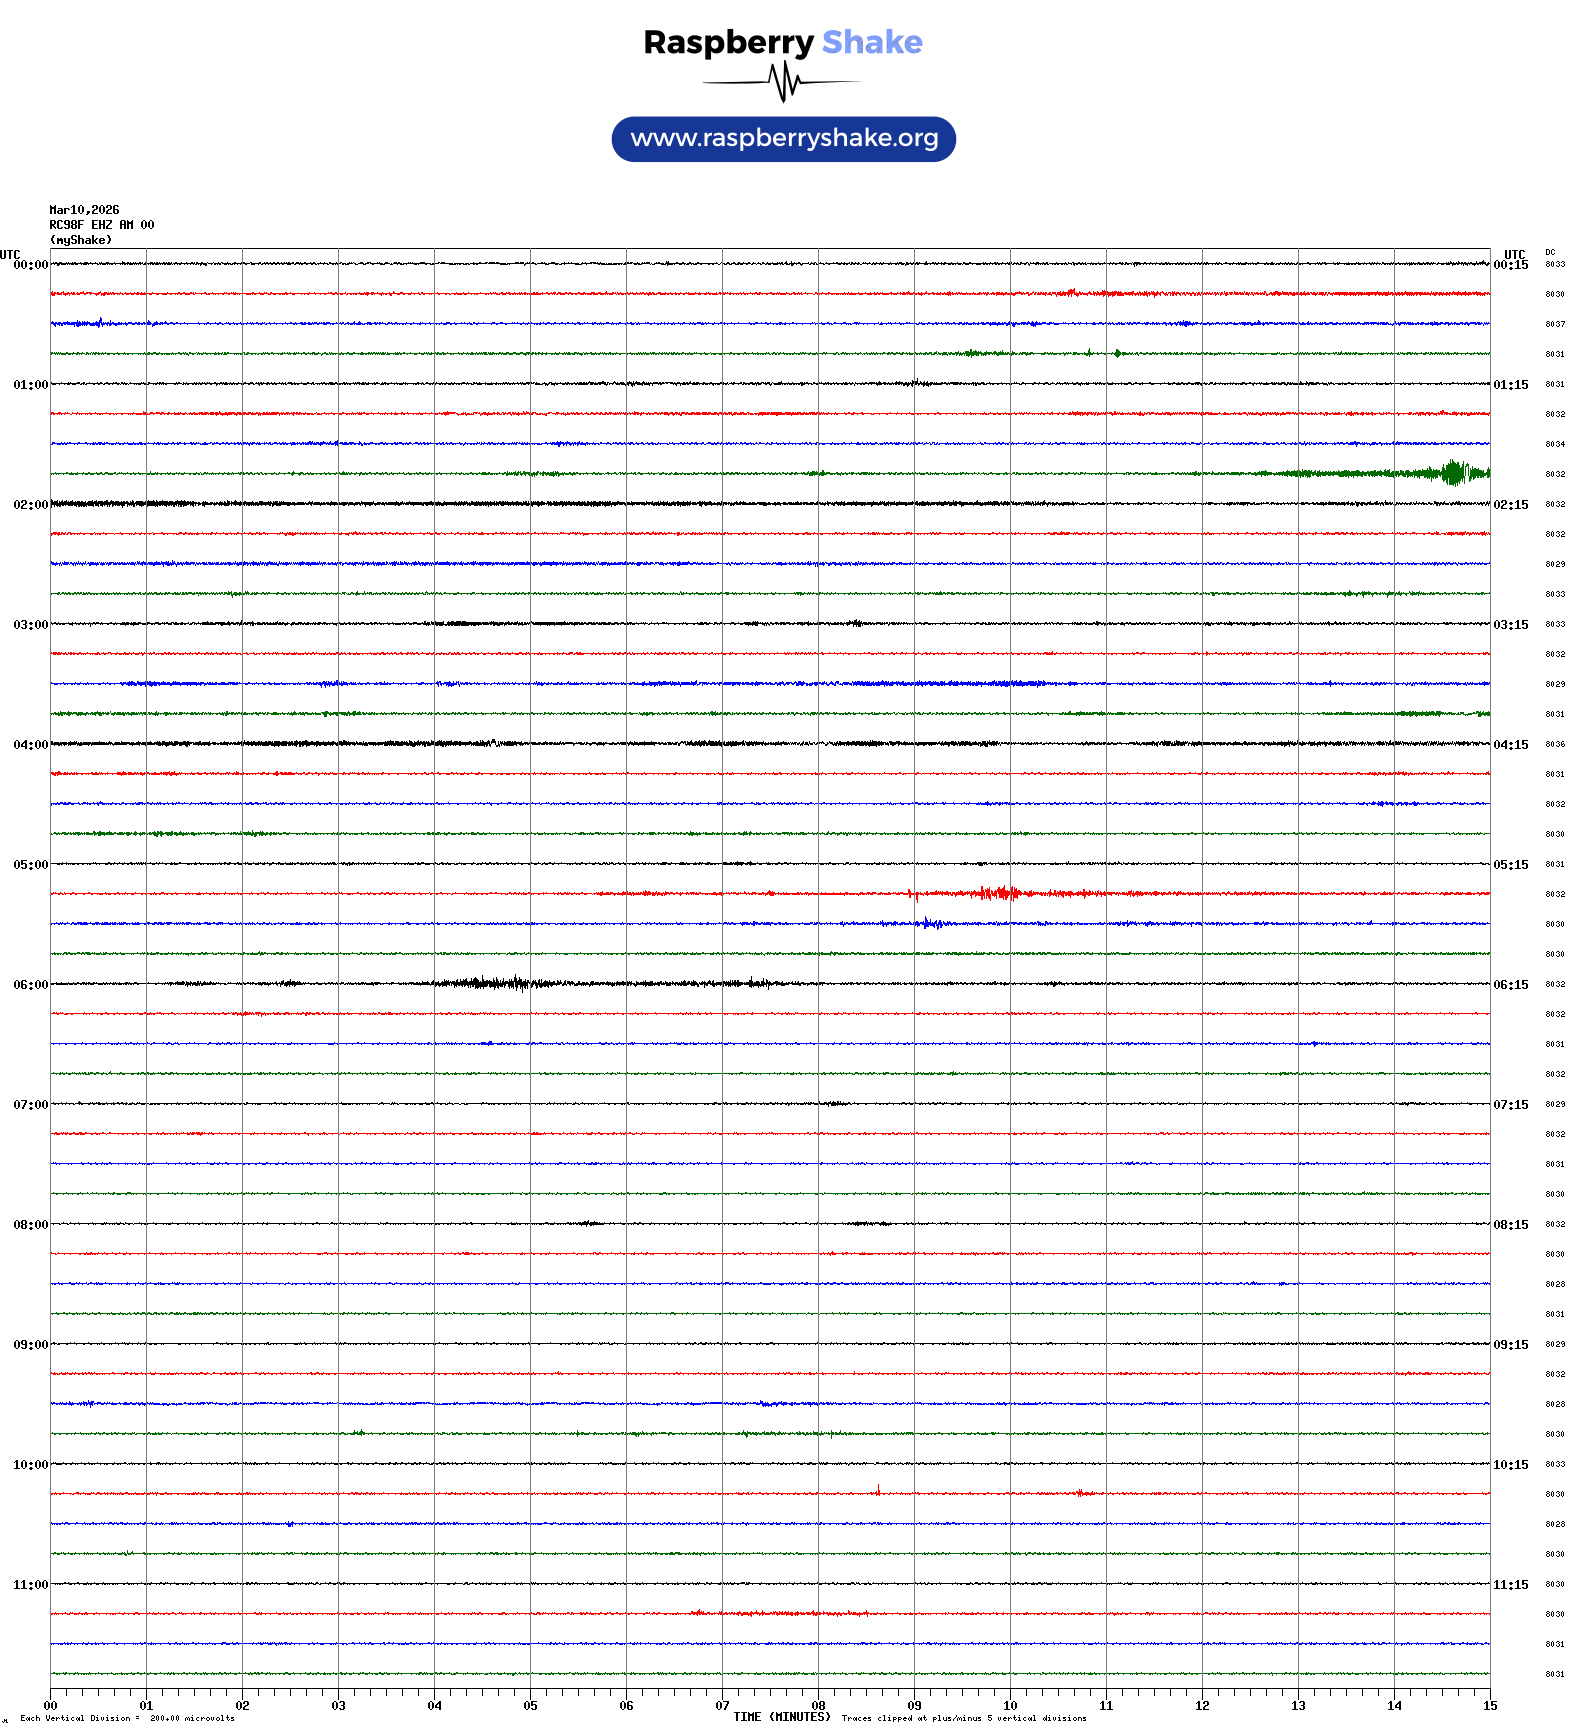The width and height of the screenshot is (1570, 1732).
Task: Select the 02:00 UTC hour label on left
Action: point(30,505)
